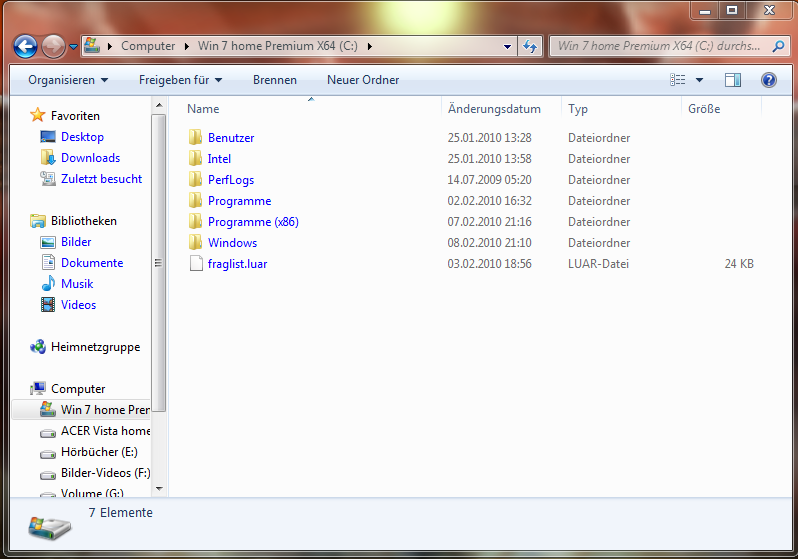
Task: Expand the arrow after Computer in breadcrumb
Action: coord(187,46)
